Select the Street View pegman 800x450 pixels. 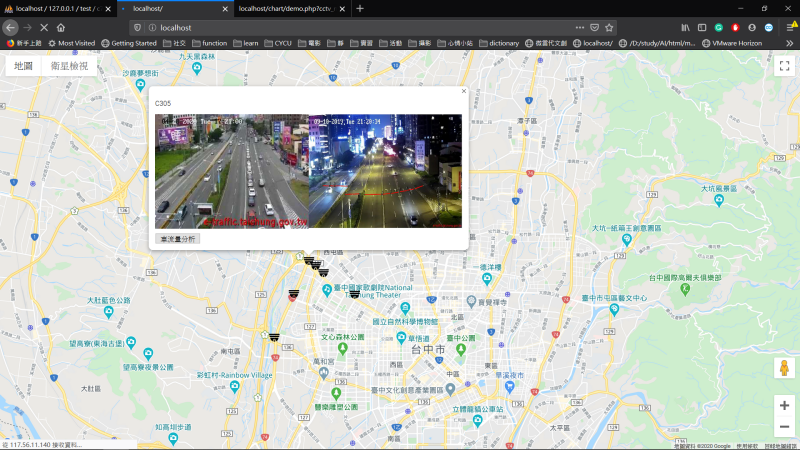point(784,367)
